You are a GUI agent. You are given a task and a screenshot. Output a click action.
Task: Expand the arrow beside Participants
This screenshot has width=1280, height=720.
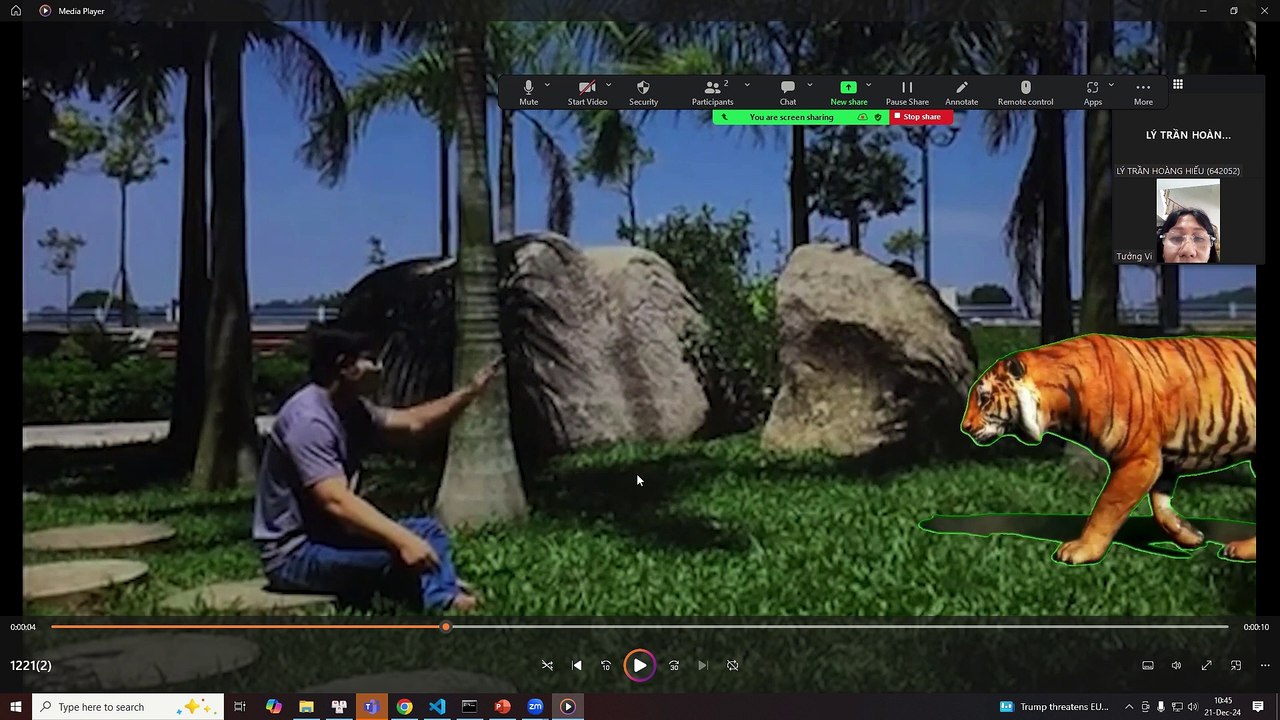coord(746,85)
